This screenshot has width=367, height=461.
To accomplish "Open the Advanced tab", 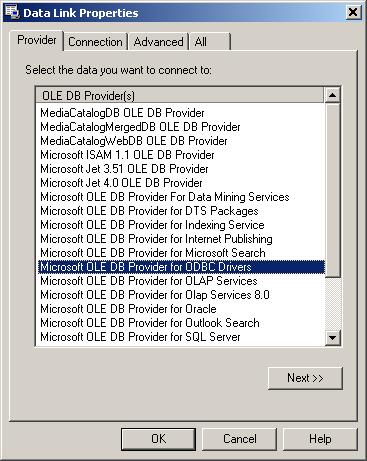I will (158, 42).
